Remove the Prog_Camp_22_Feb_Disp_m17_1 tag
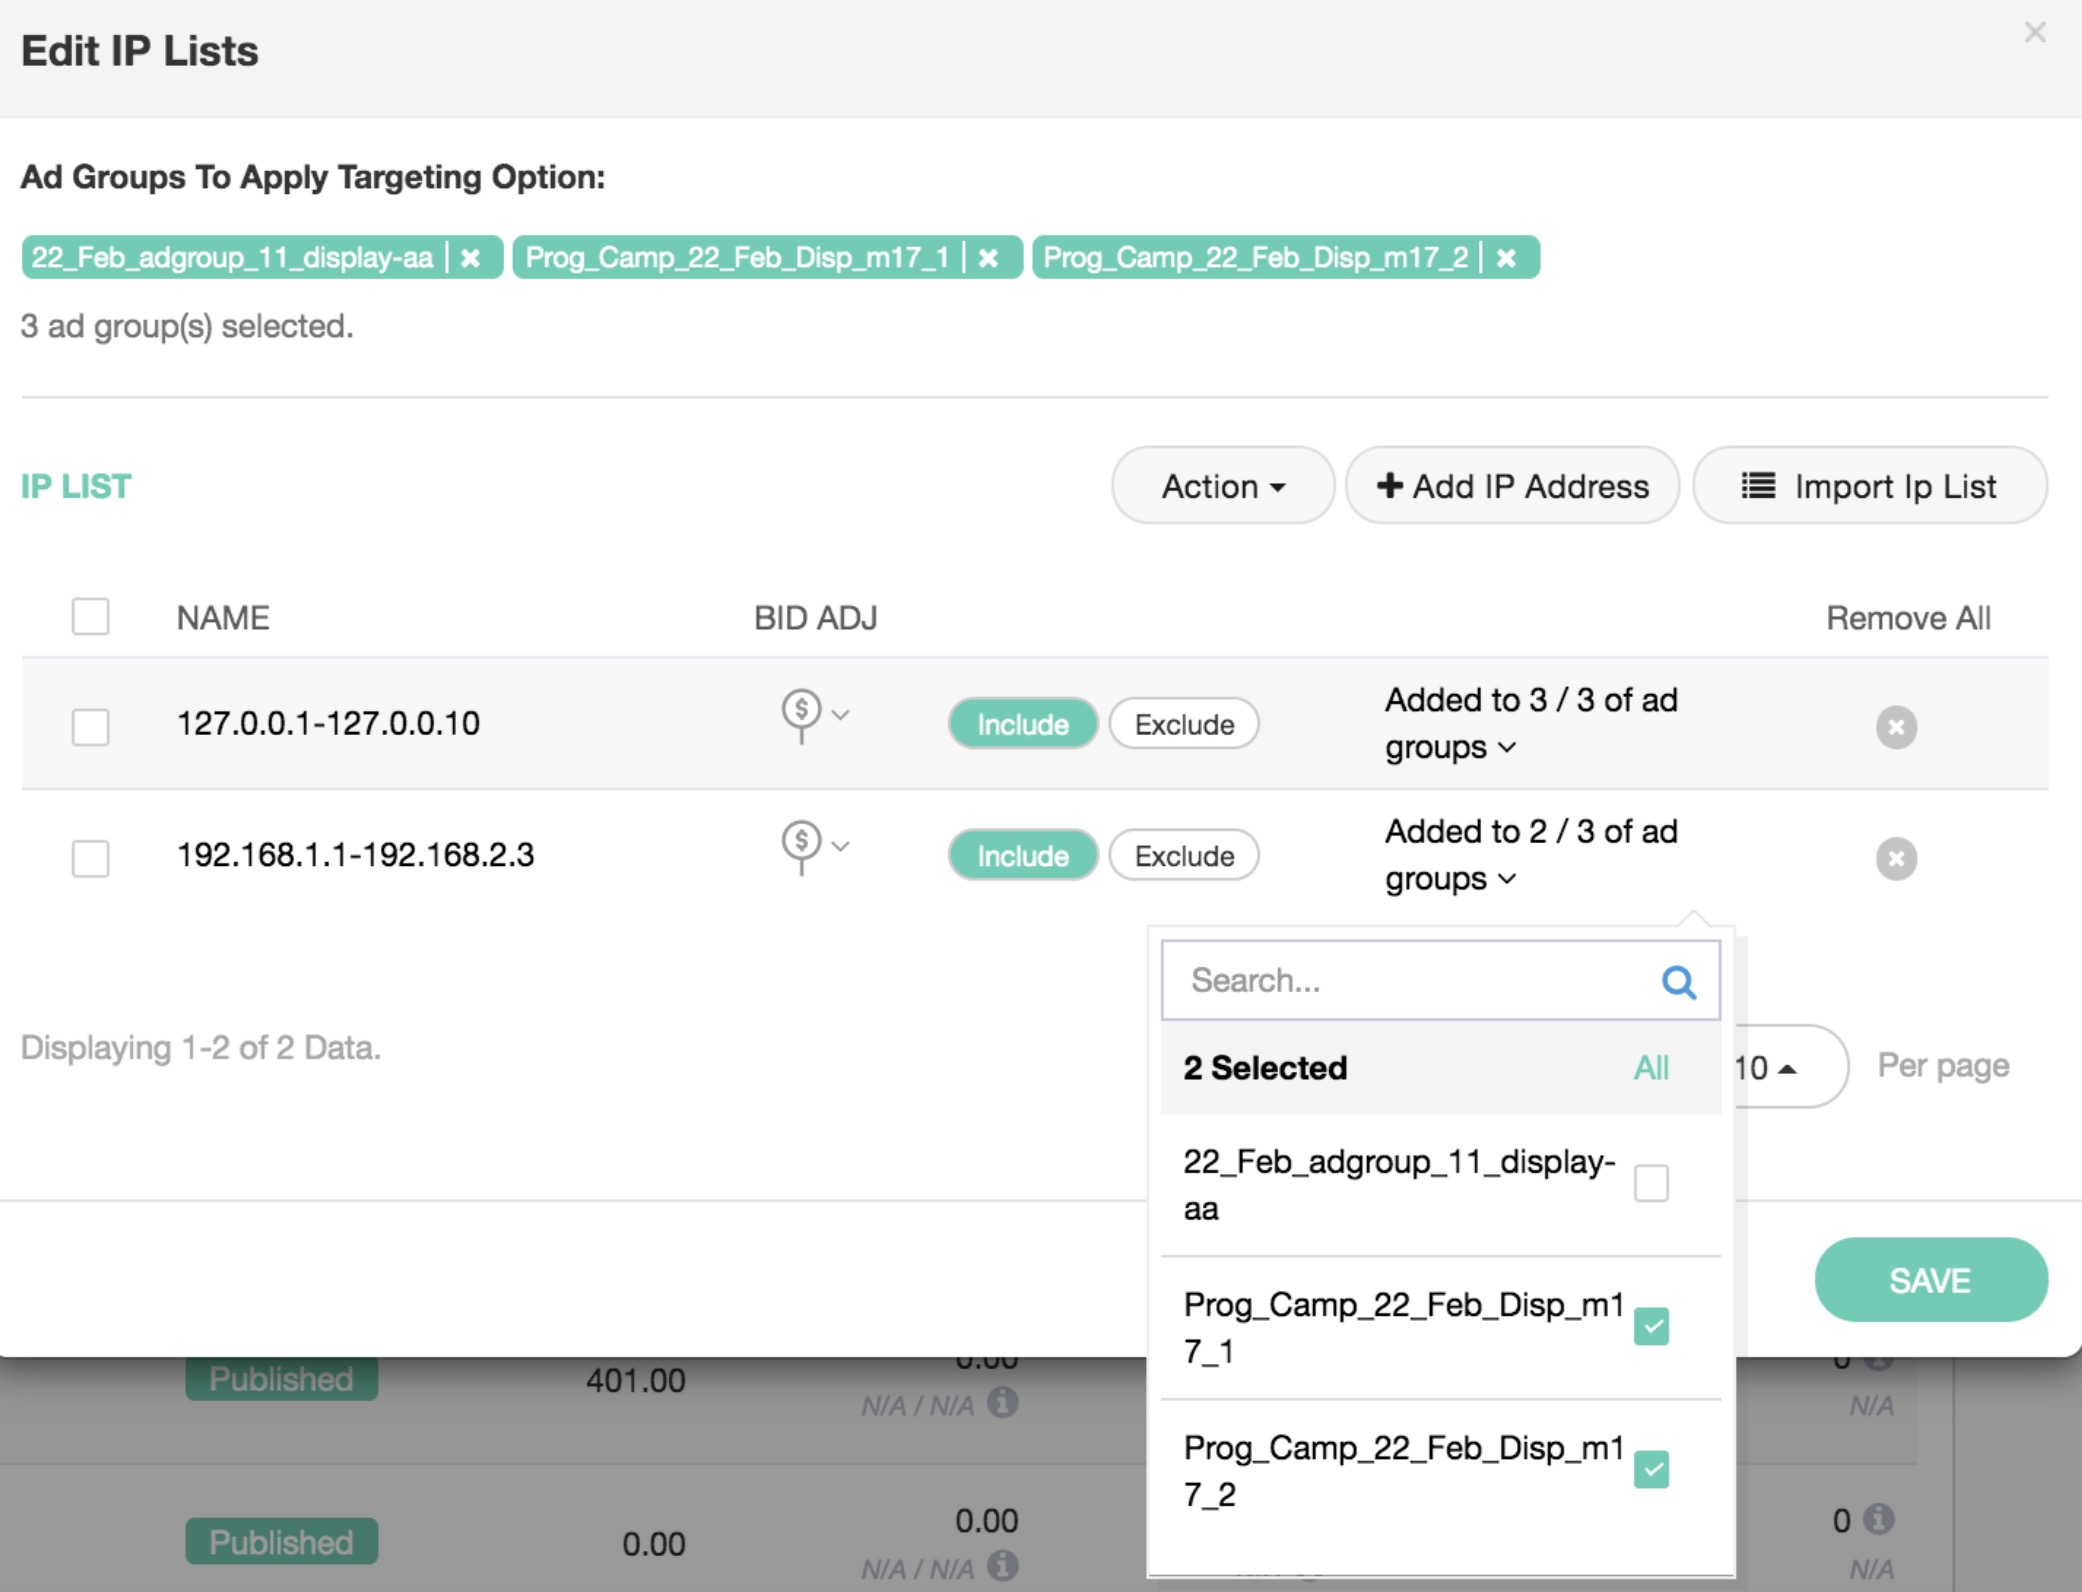This screenshot has height=1592, width=2082. (x=988, y=258)
